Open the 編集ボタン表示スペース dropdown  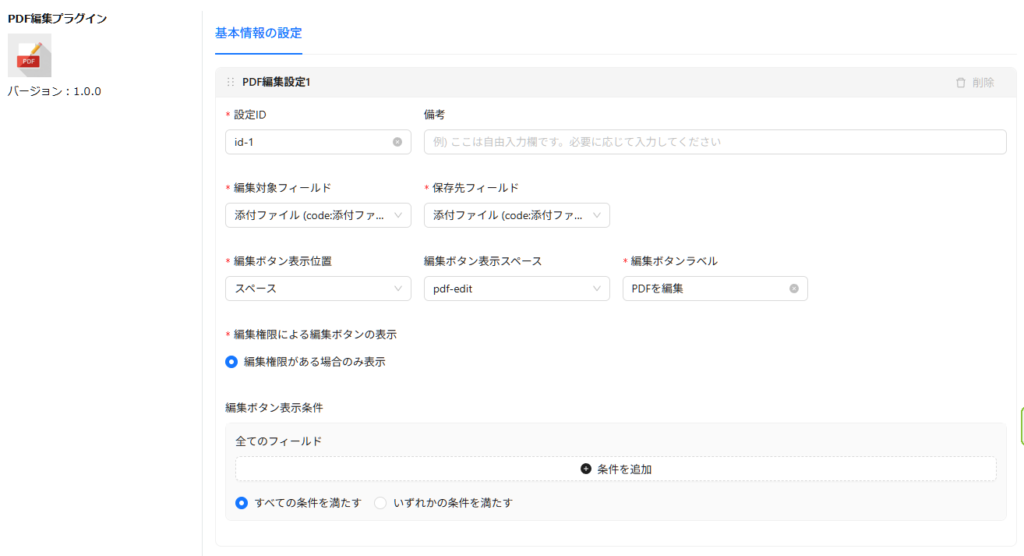(x=516, y=289)
